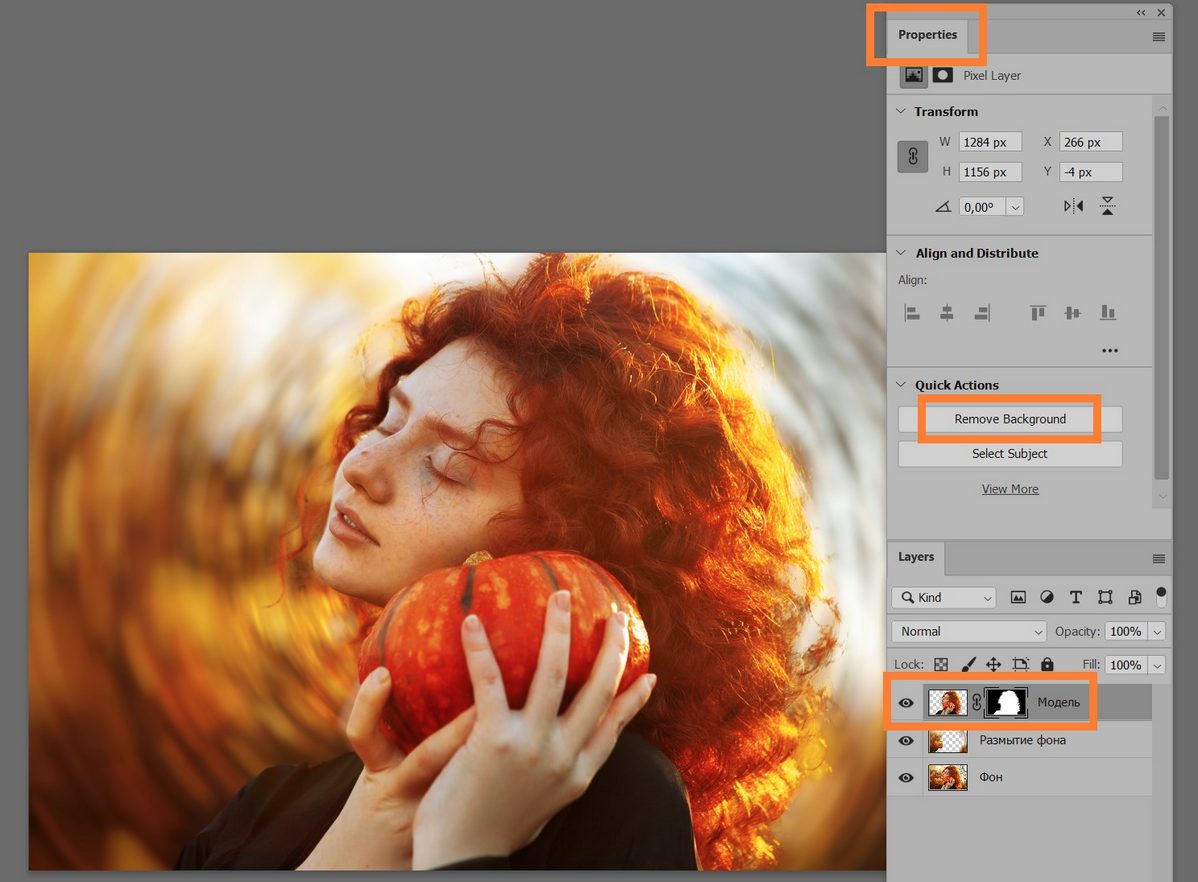Viewport: 1198px width, 882px height.
Task: Collapse the Quick Actions section
Action: [x=901, y=384]
